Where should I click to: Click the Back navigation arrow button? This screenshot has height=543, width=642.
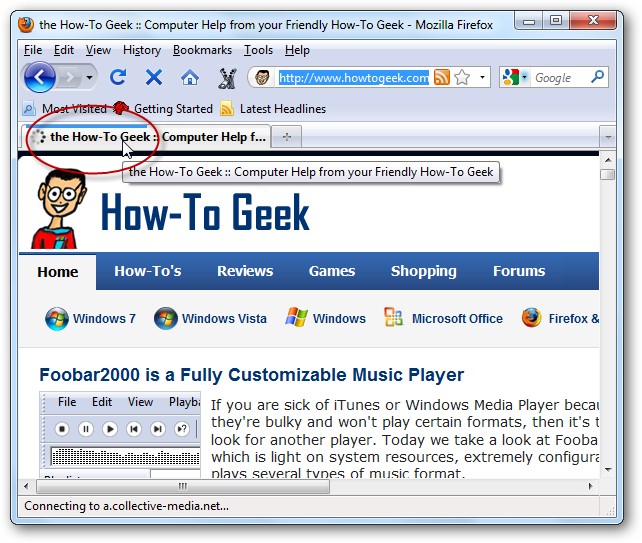point(39,77)
